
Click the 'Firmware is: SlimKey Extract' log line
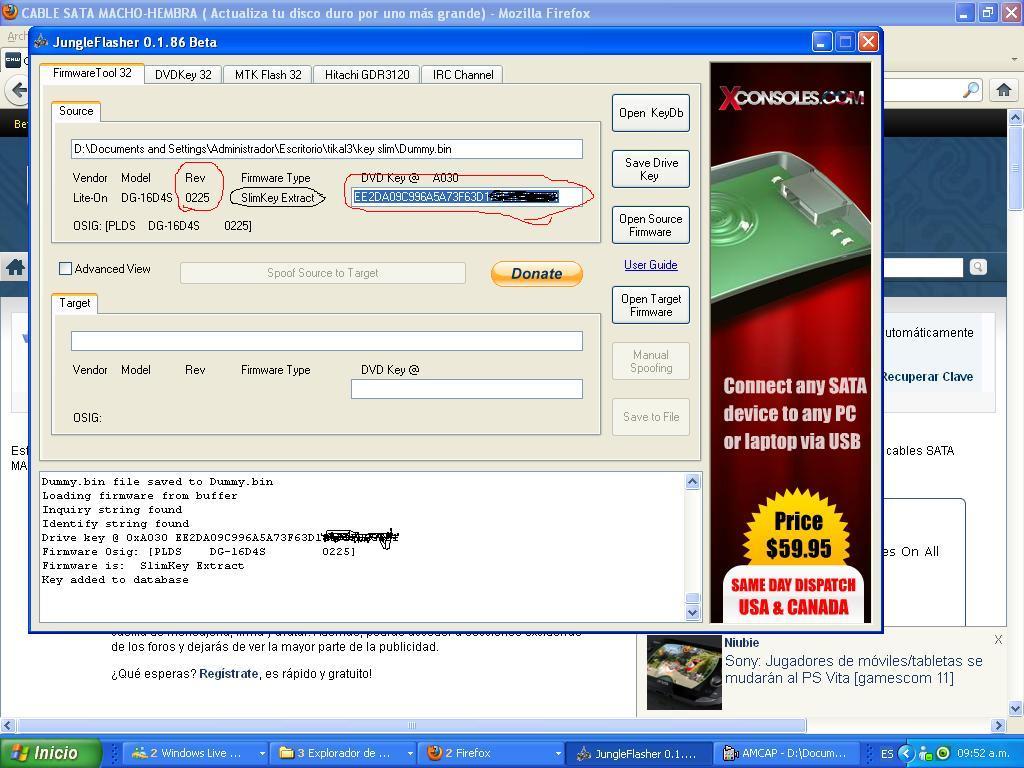click(143, 566)
